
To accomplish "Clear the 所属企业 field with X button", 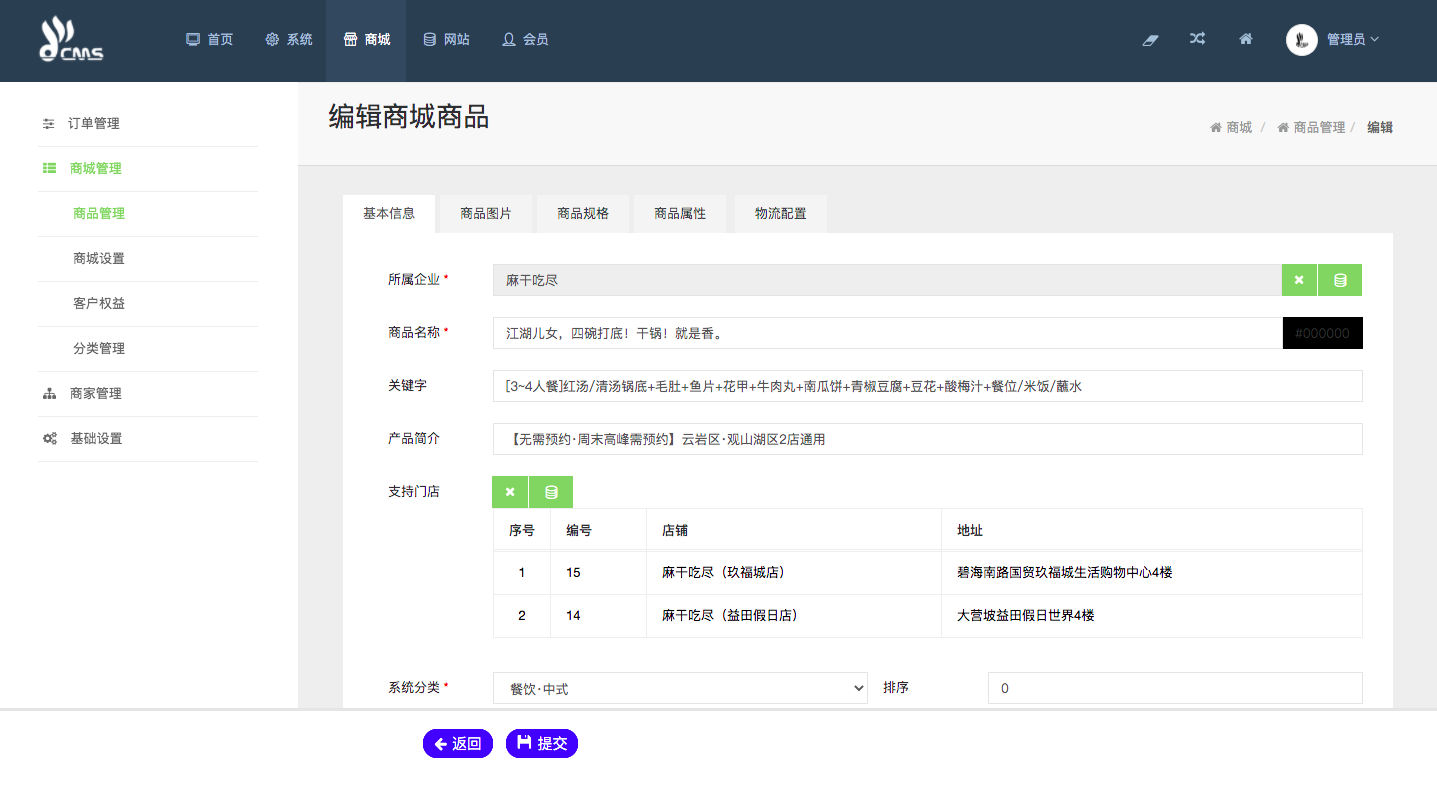I will coord(1299,280).
